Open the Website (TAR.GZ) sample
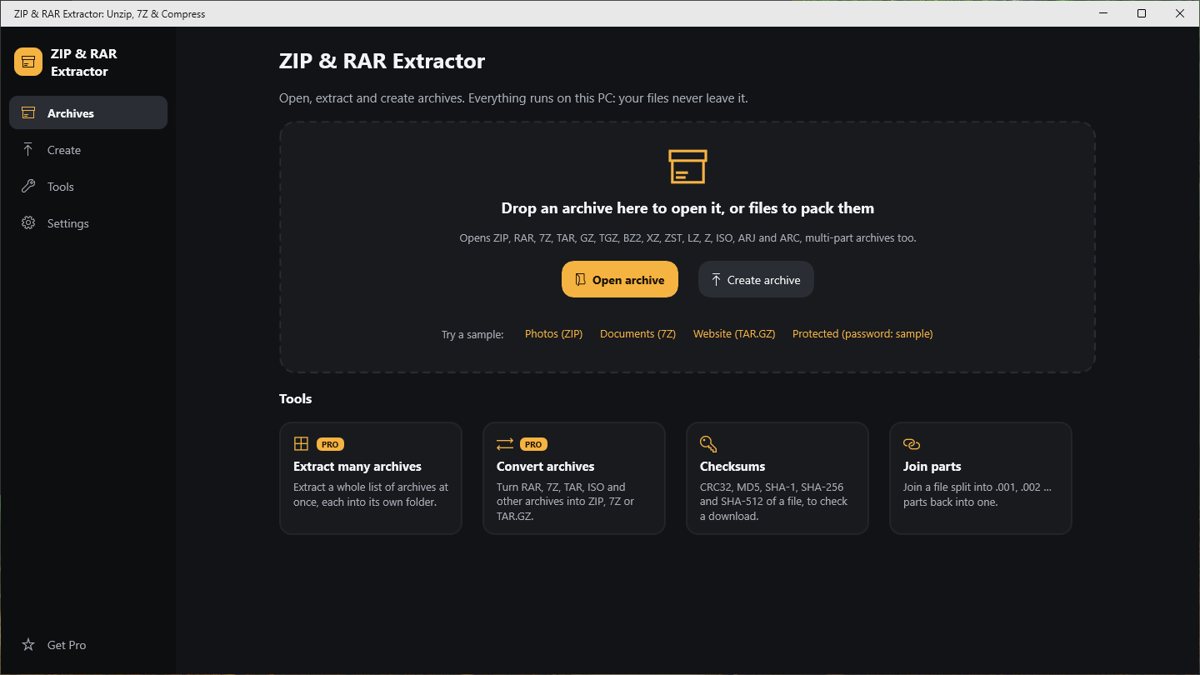Image resolution: width=1200 pixels, height=675 pixels. click(734, 334)
